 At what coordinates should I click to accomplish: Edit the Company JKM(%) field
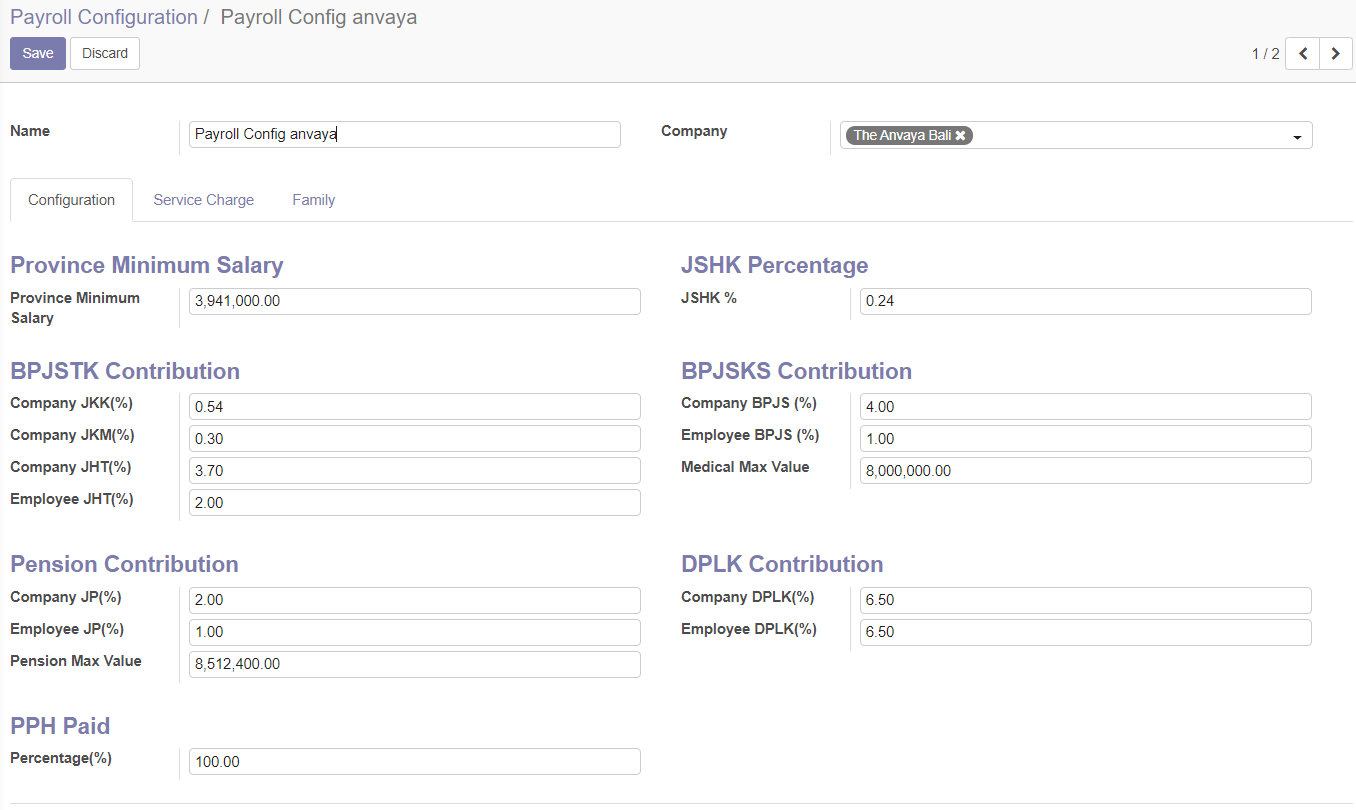coord(415,439)
